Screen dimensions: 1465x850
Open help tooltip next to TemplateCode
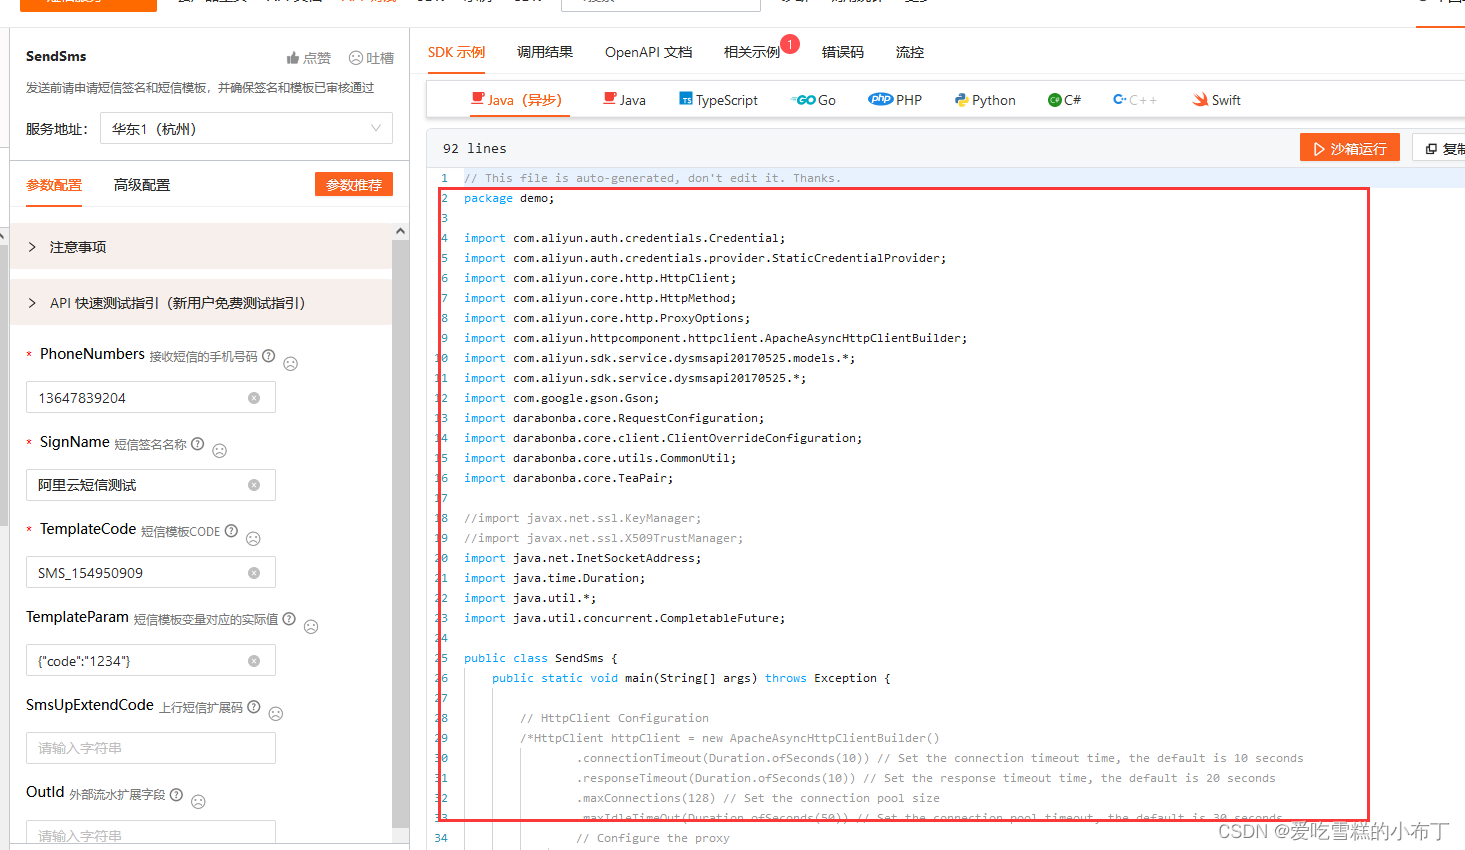tap(231, 531)
